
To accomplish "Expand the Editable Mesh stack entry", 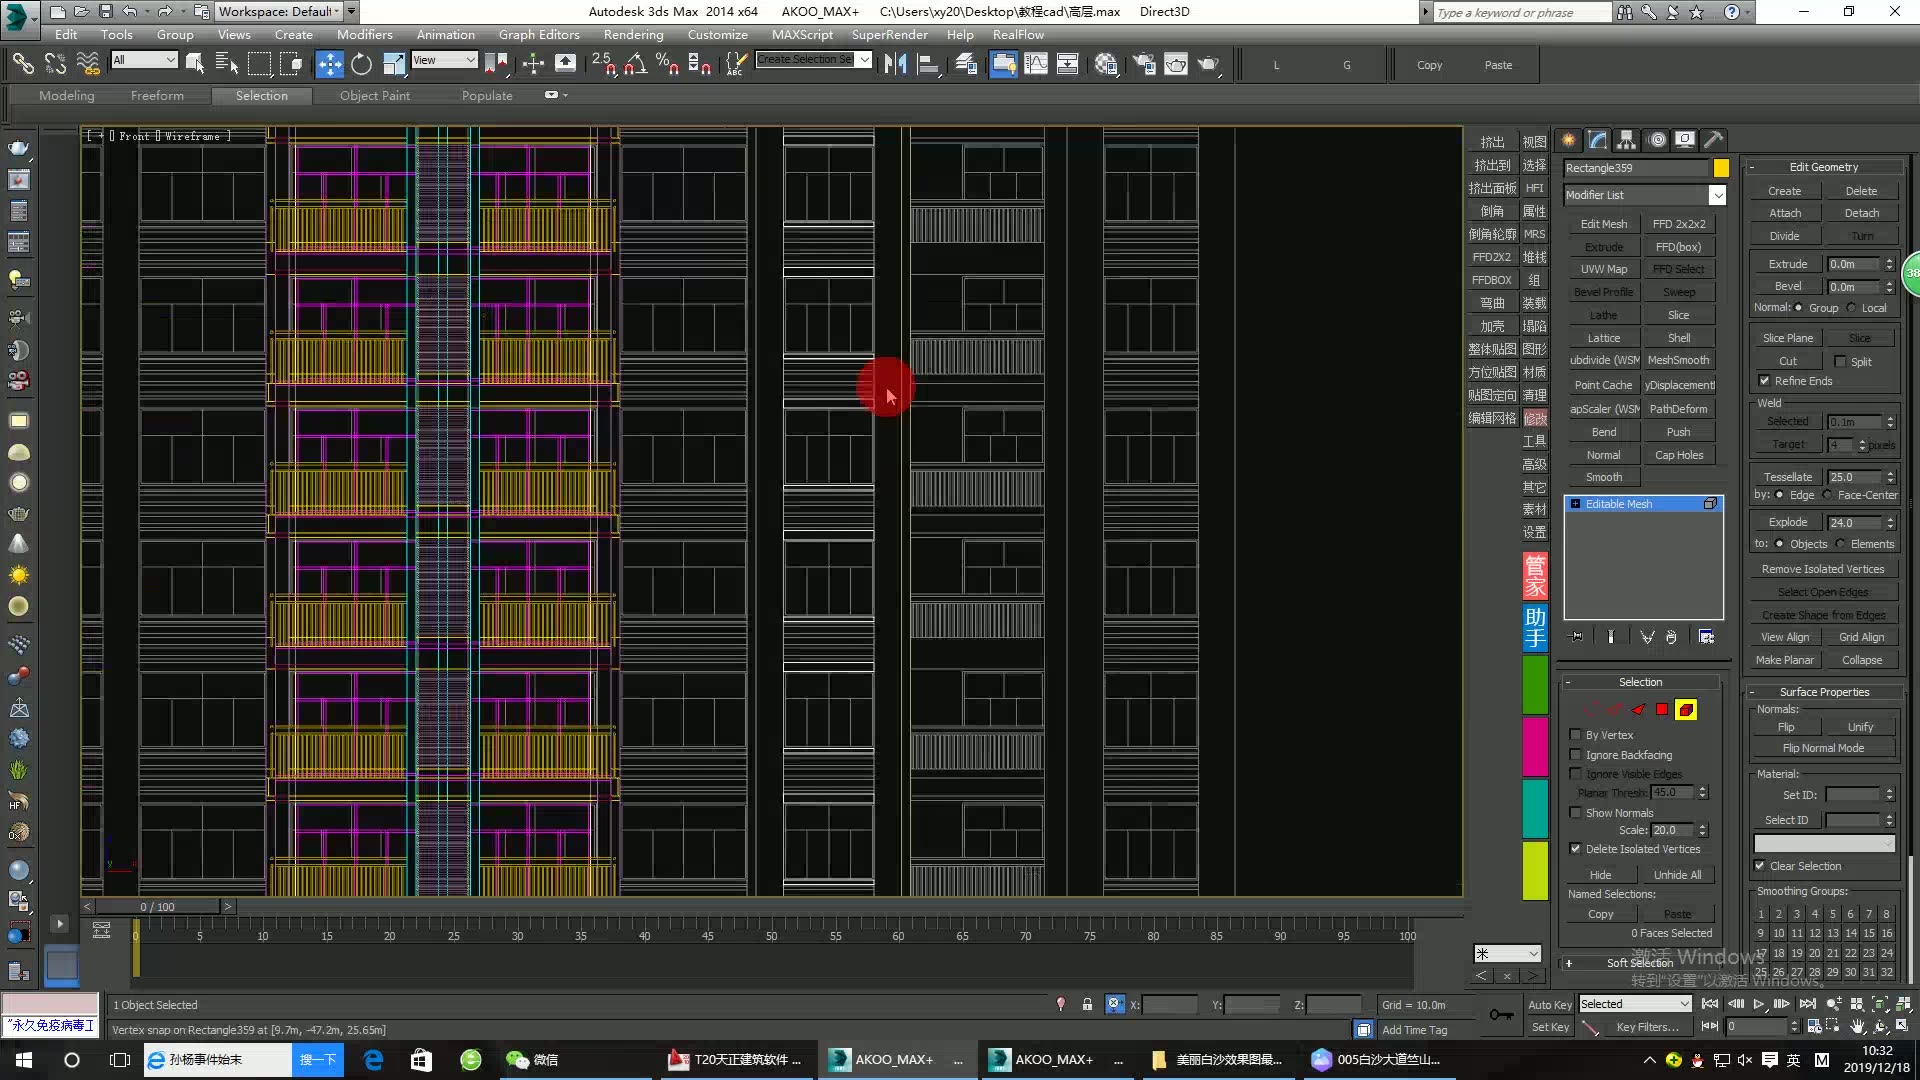I will pyautogui.click(x=1575, y=504).
